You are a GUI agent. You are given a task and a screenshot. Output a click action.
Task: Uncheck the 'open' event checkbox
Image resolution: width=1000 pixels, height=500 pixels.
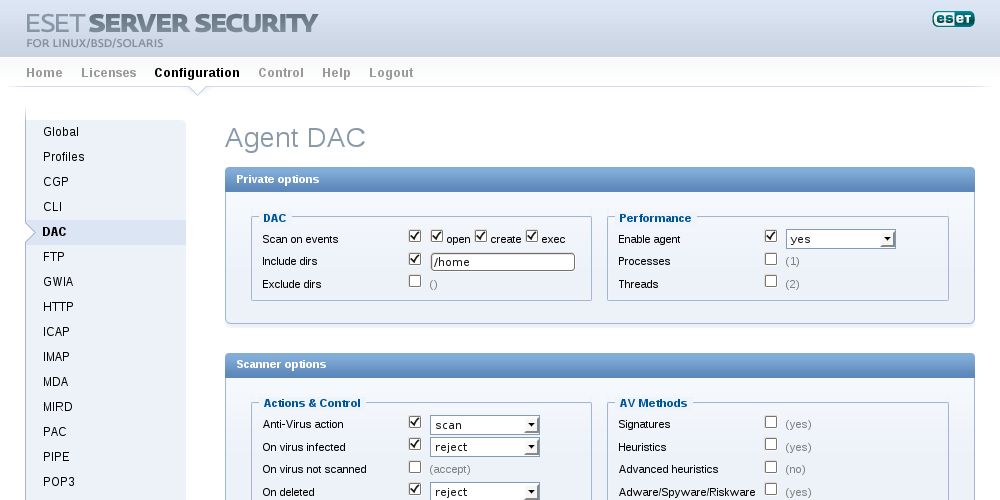[x=437, y=237]
